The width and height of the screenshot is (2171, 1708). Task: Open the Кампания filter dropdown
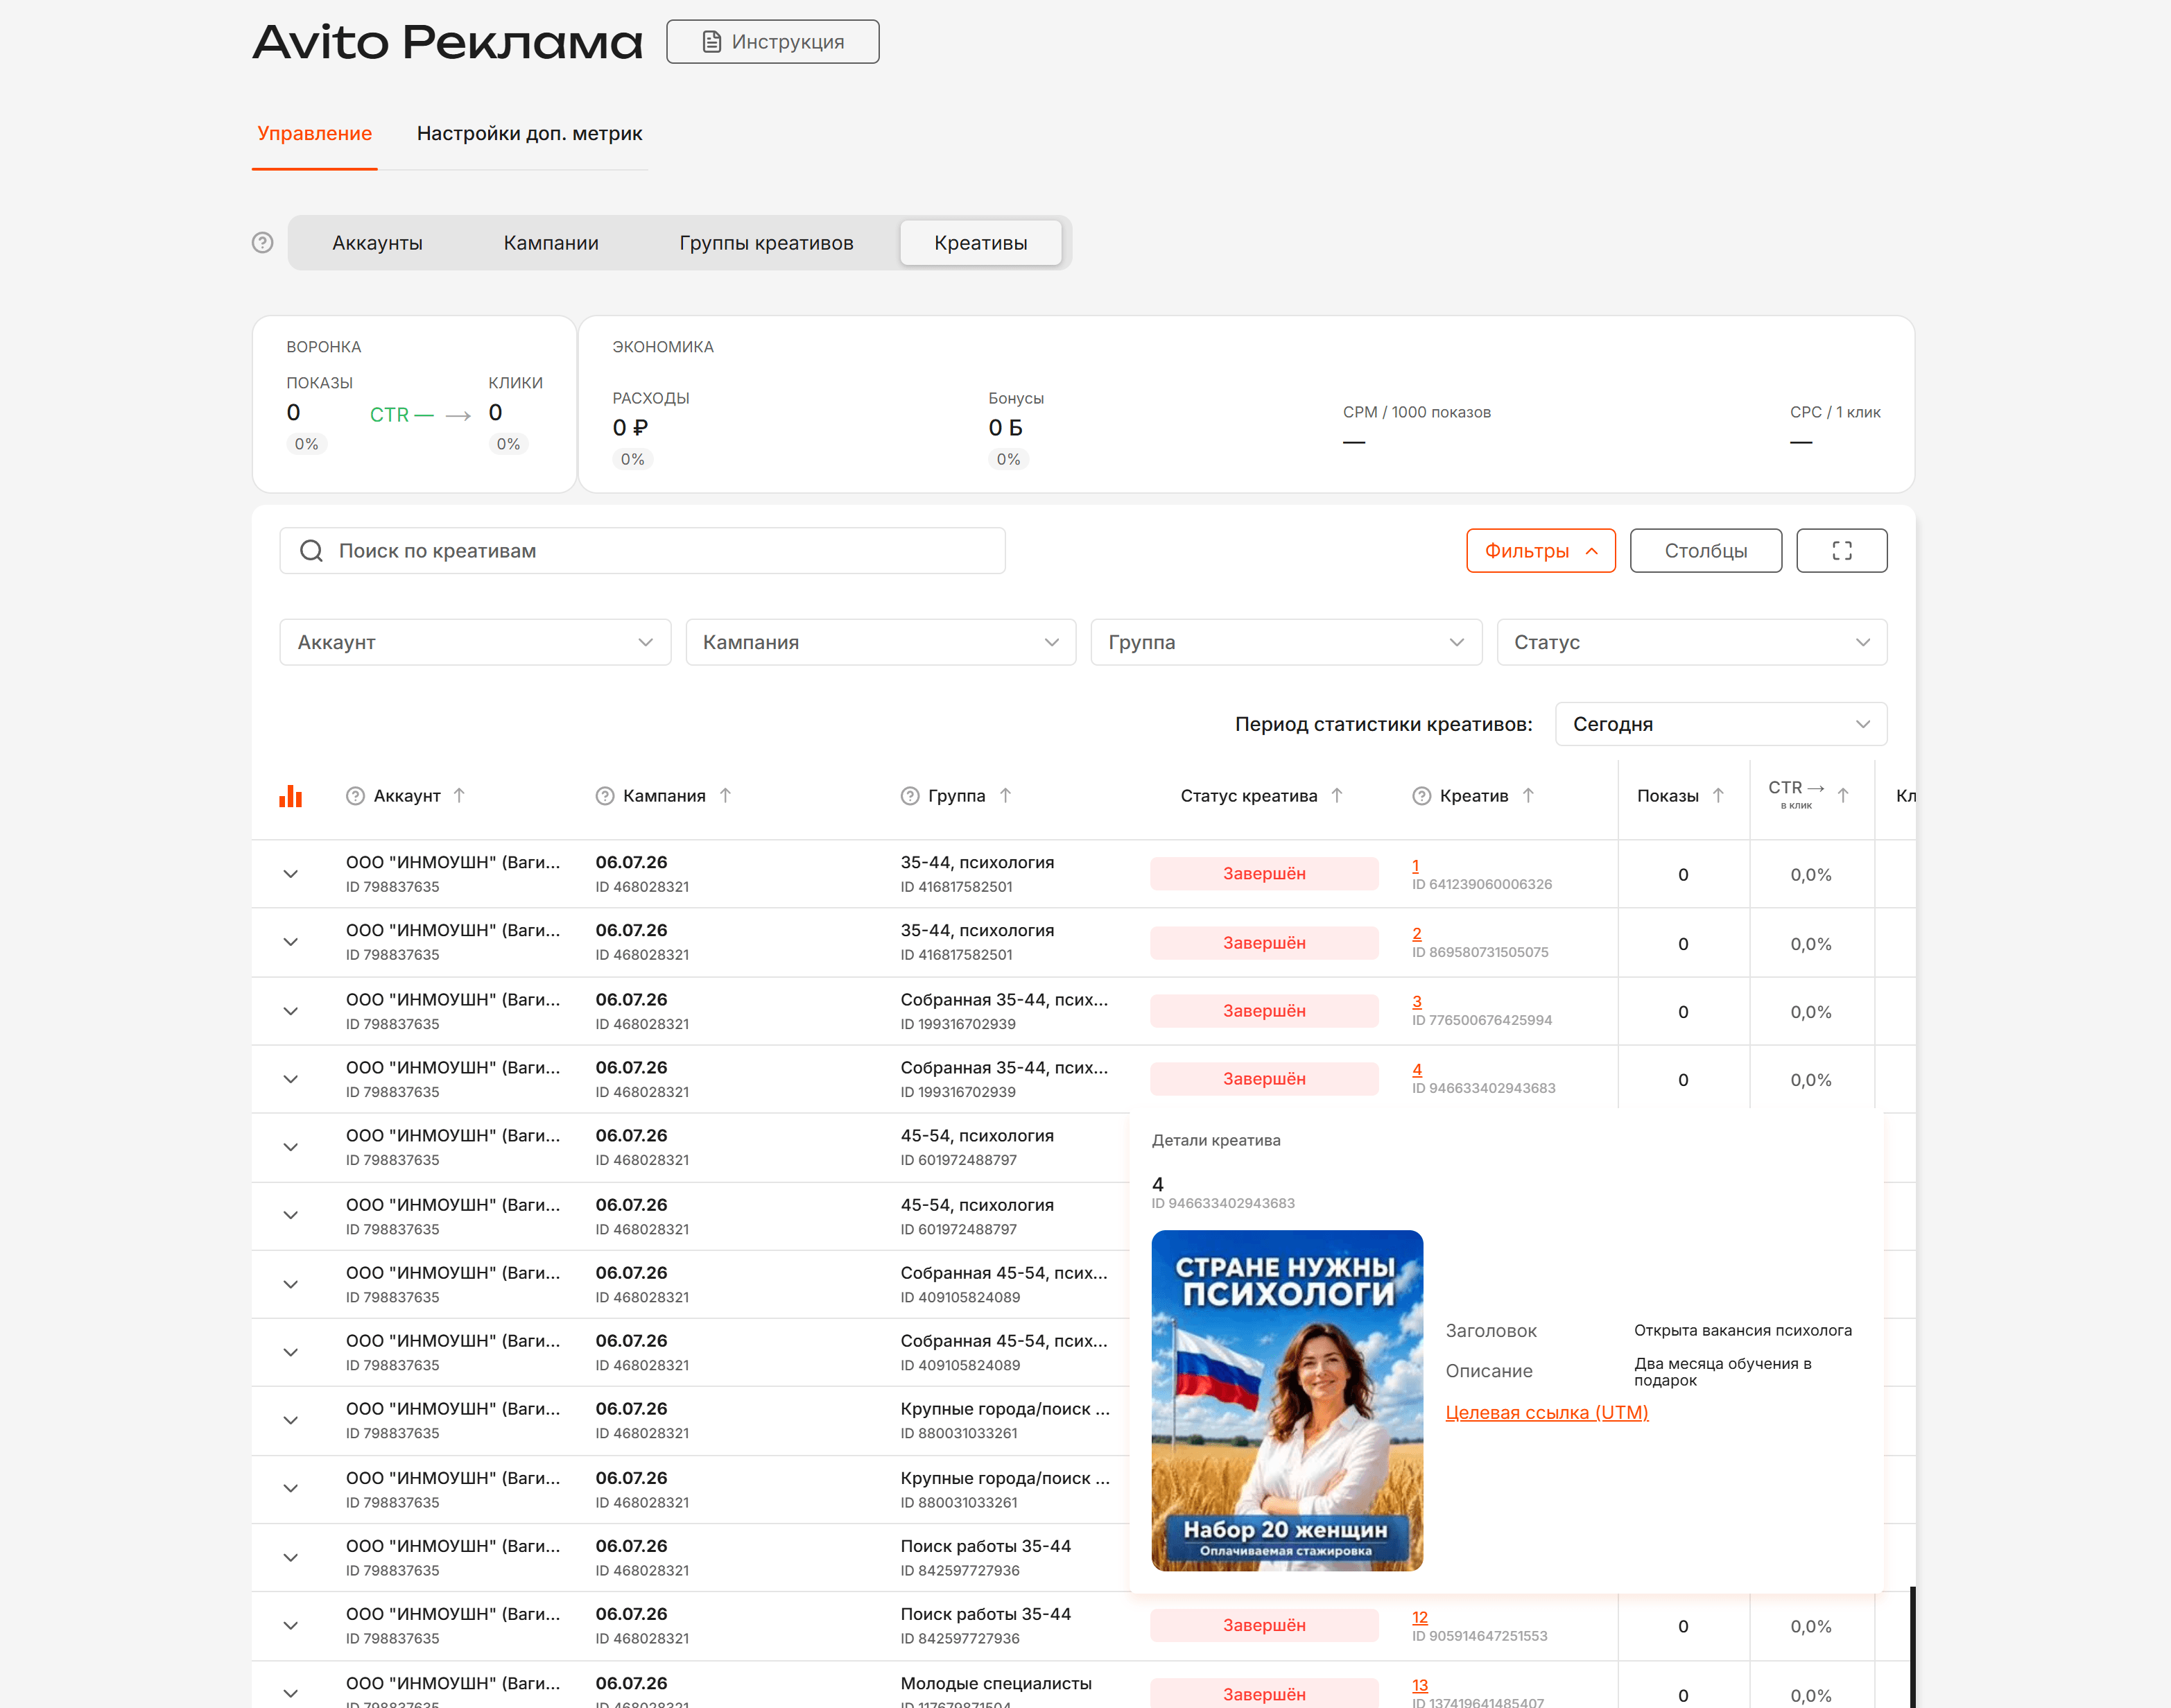[x=880, y=642]
